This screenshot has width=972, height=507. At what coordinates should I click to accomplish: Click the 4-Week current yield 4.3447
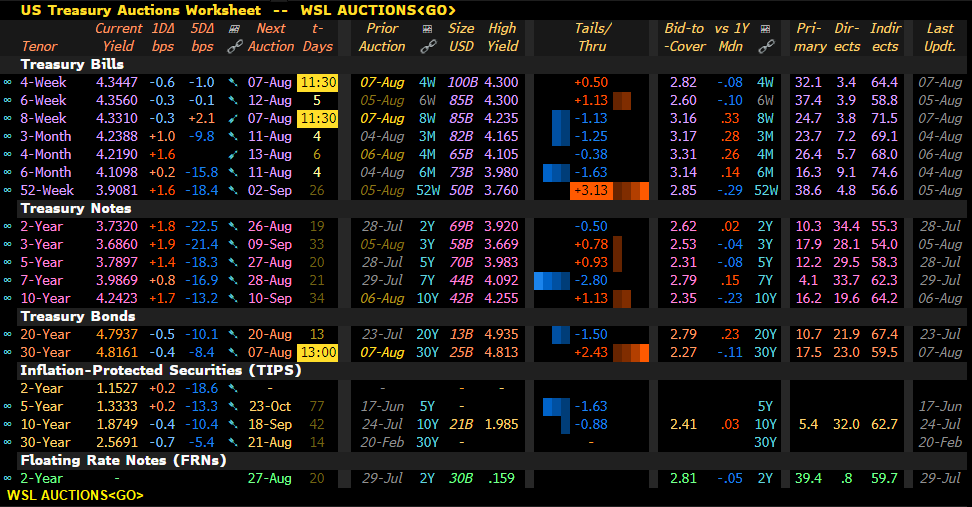tap(117, 82)
